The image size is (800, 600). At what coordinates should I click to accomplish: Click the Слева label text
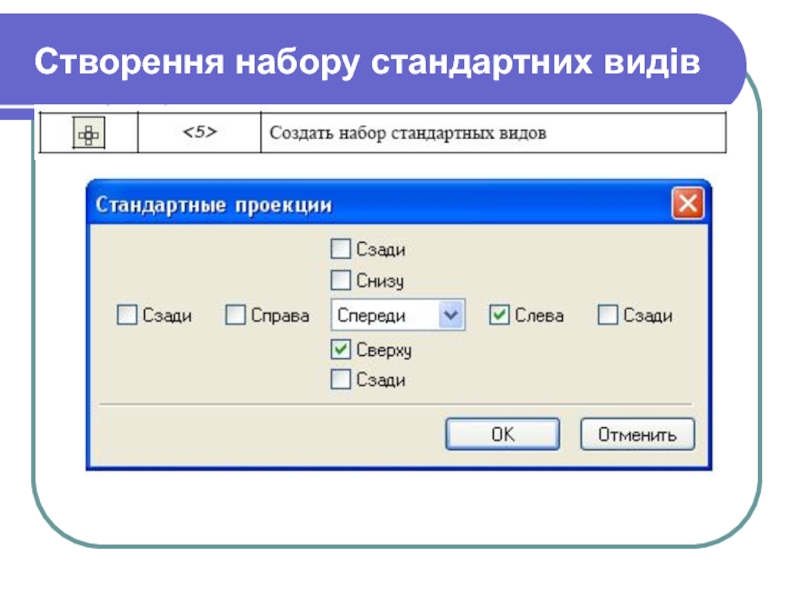click(539, 316)
